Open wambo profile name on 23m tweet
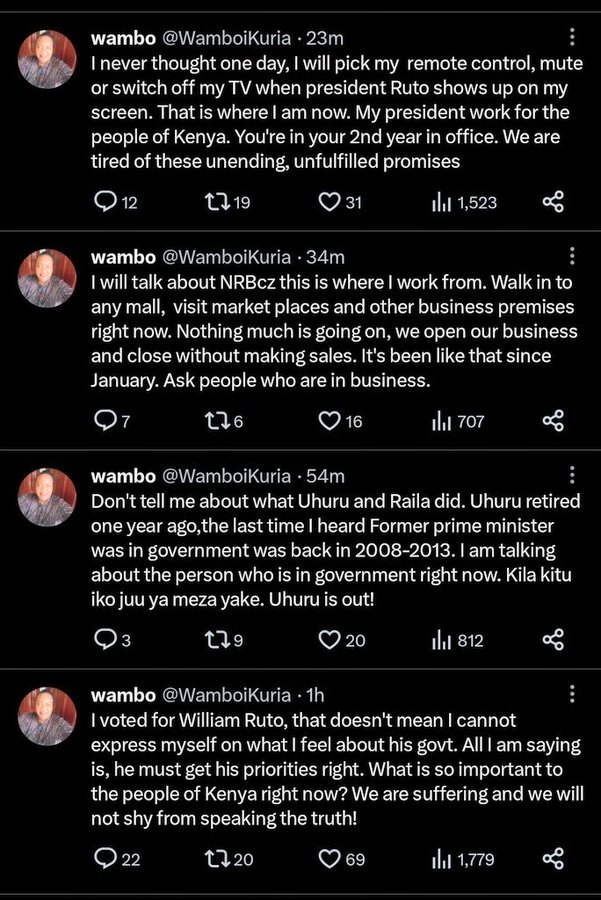 [123, 38]
